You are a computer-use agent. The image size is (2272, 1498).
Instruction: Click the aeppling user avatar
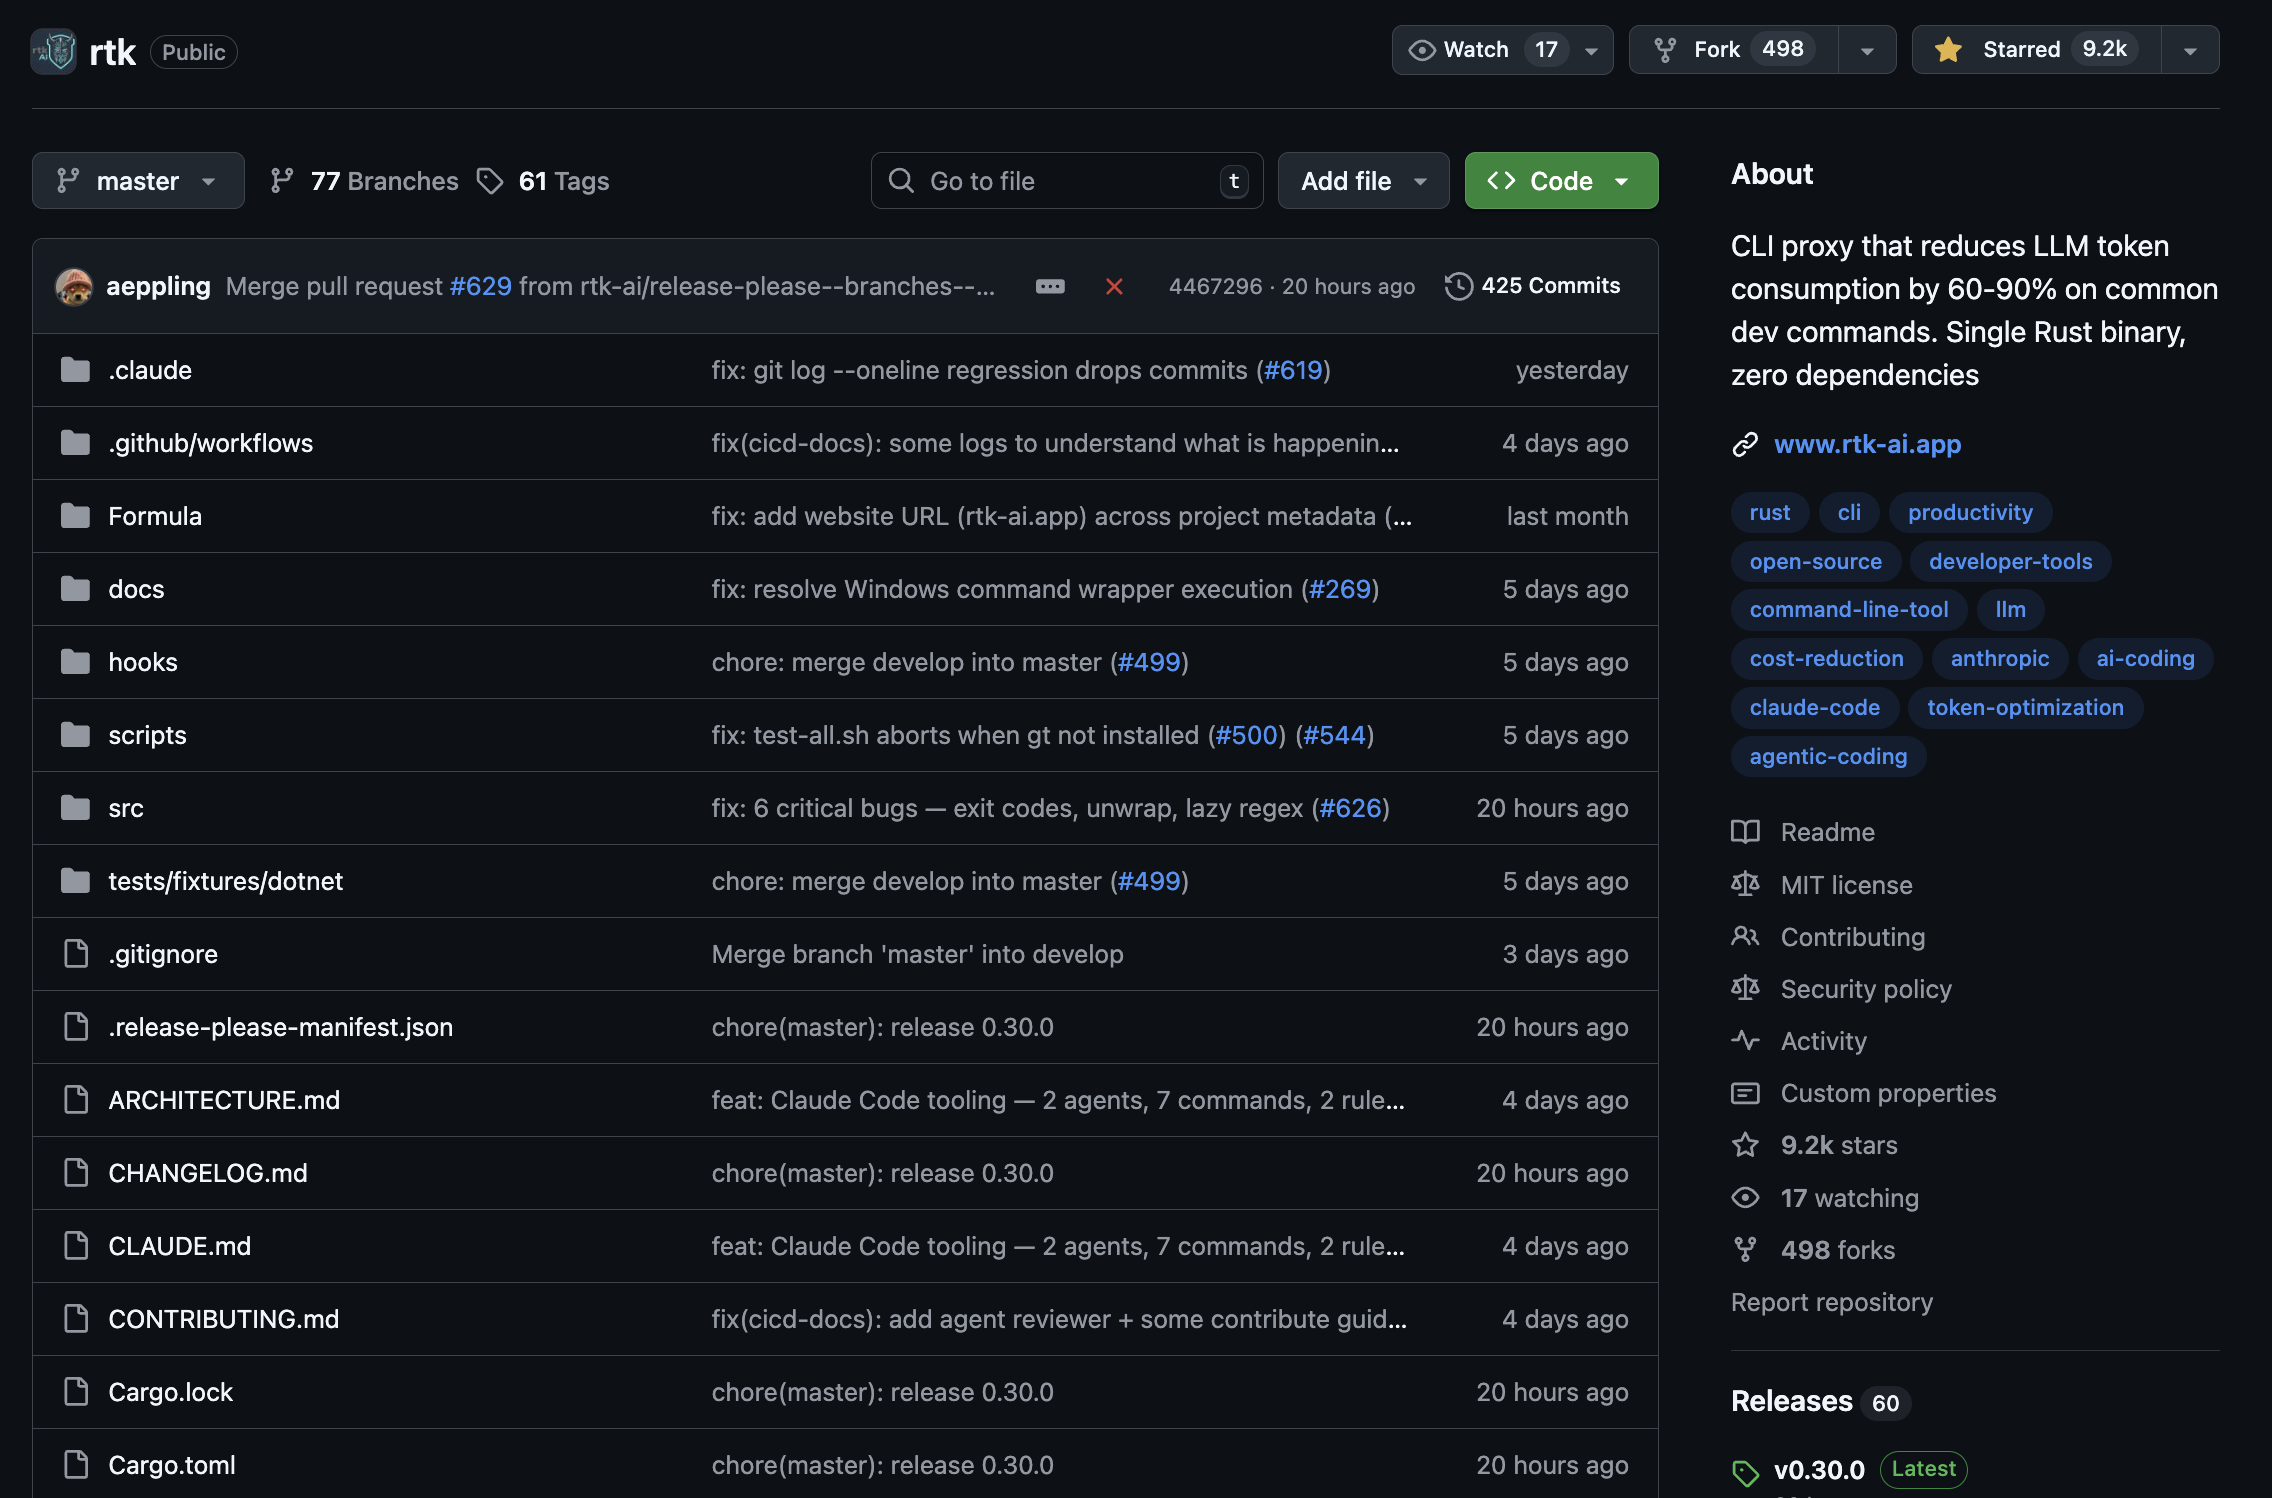point(74,287)
